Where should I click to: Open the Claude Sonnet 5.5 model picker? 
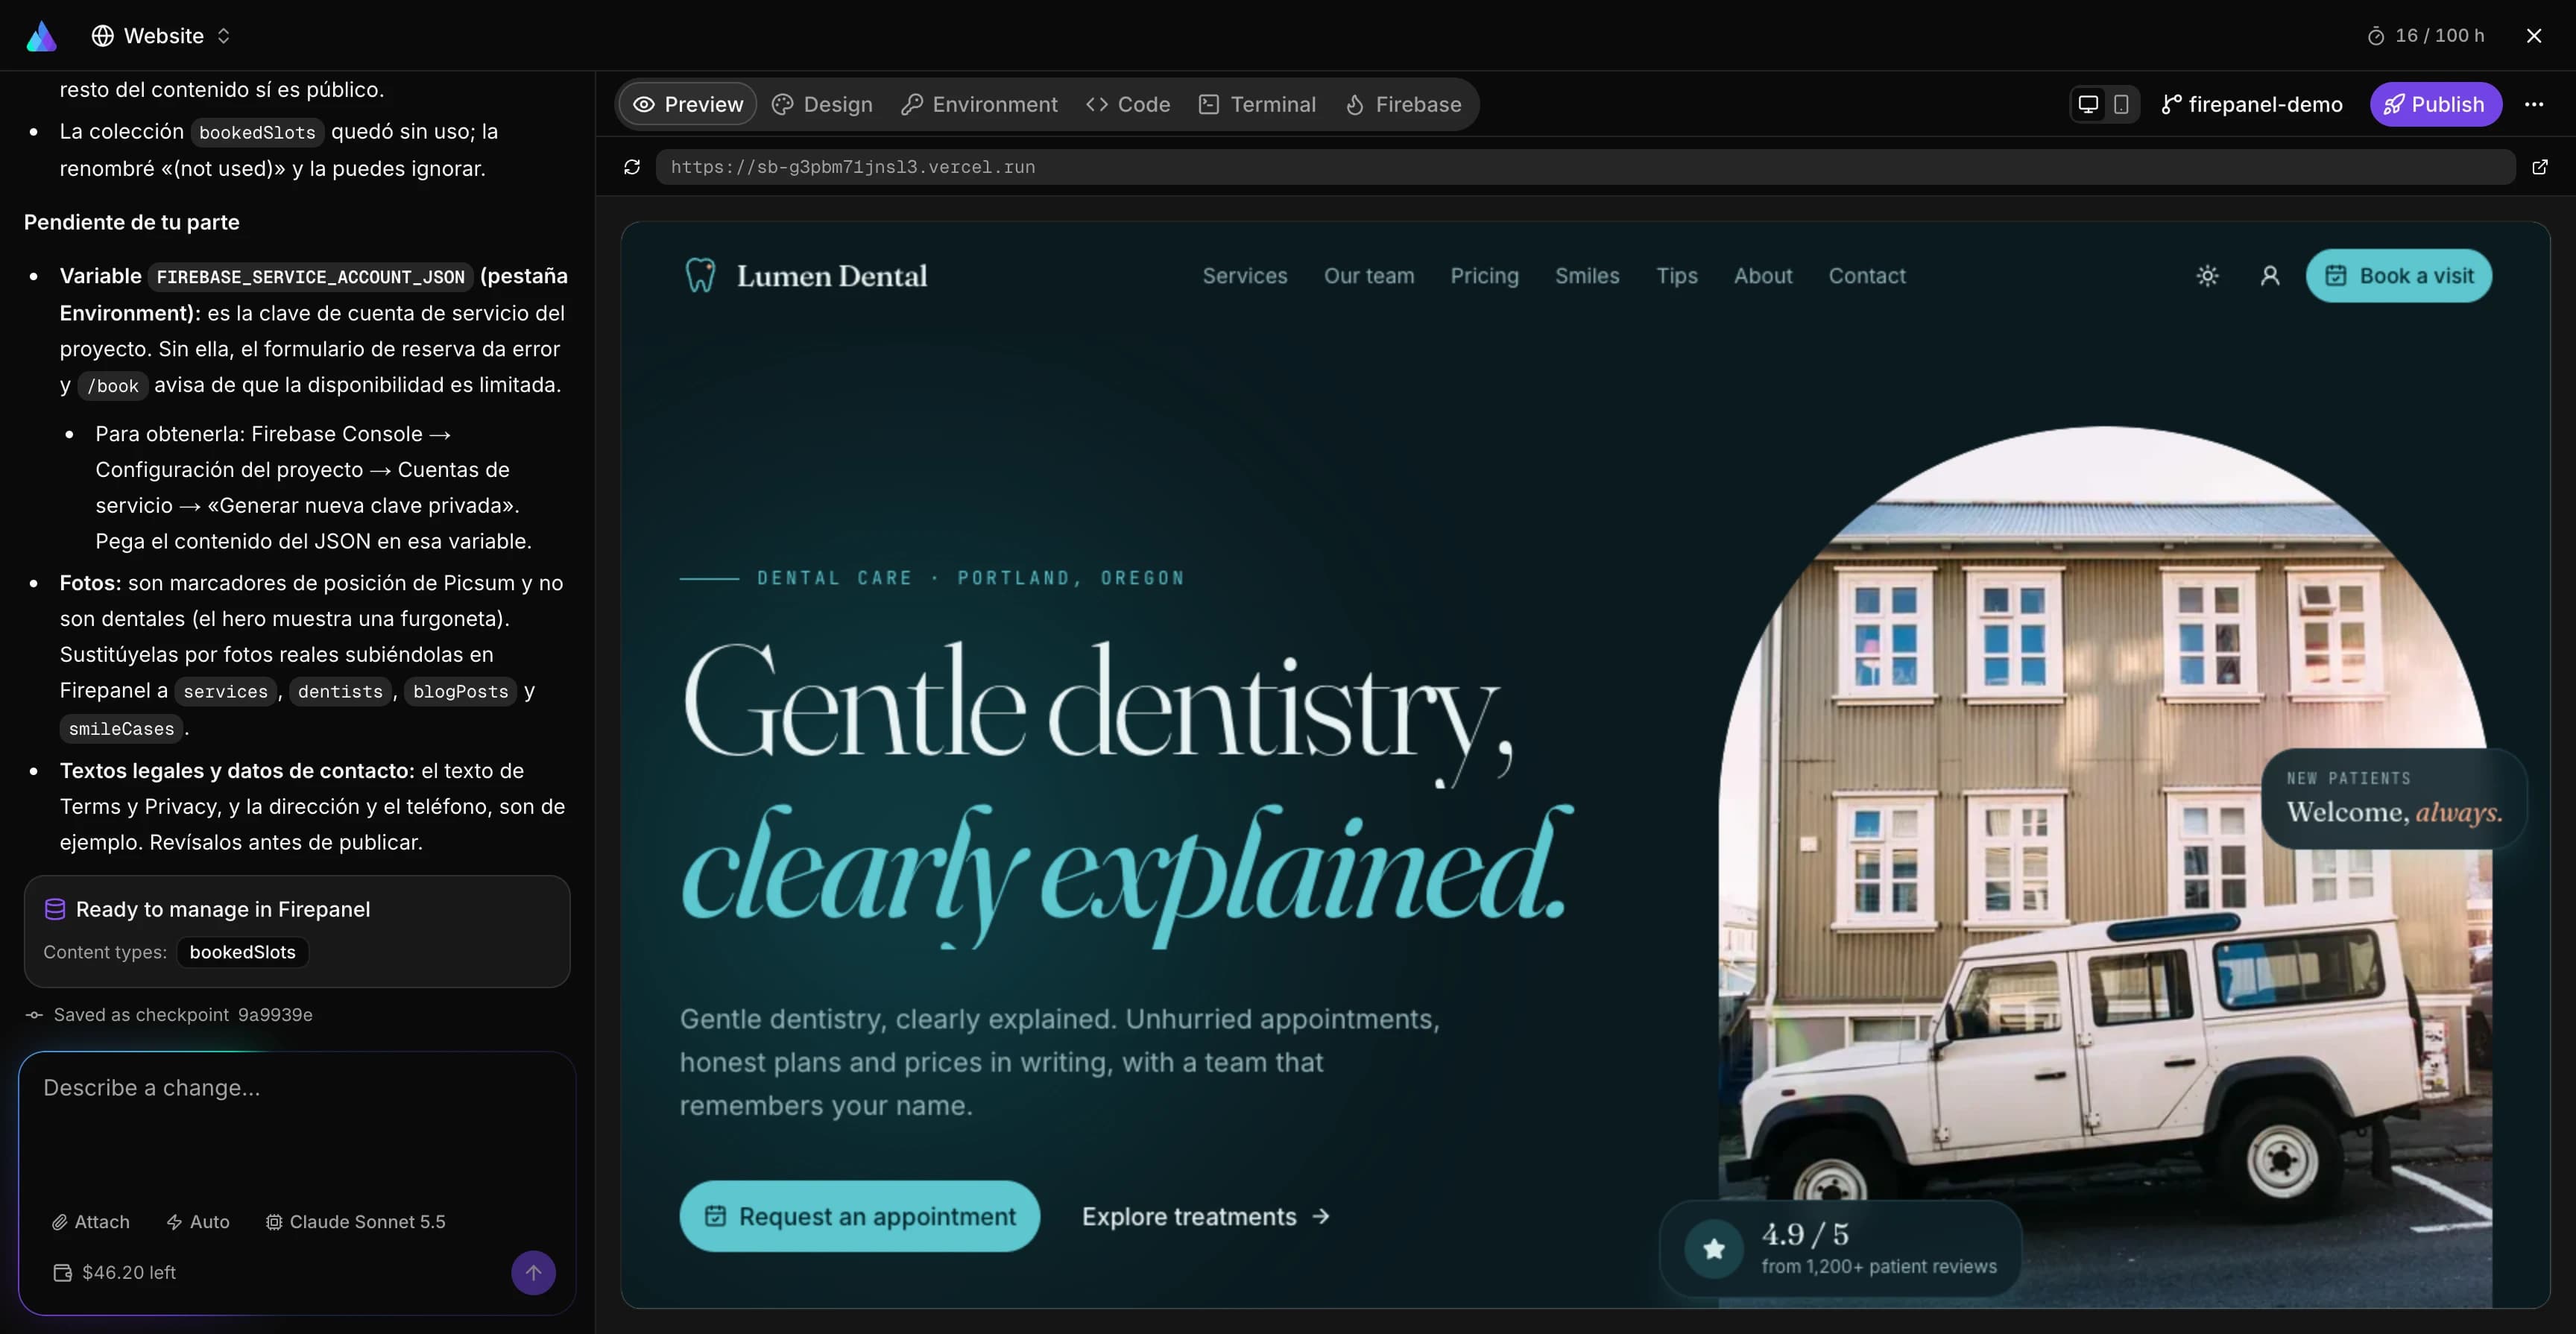(x=356, y=1222)
